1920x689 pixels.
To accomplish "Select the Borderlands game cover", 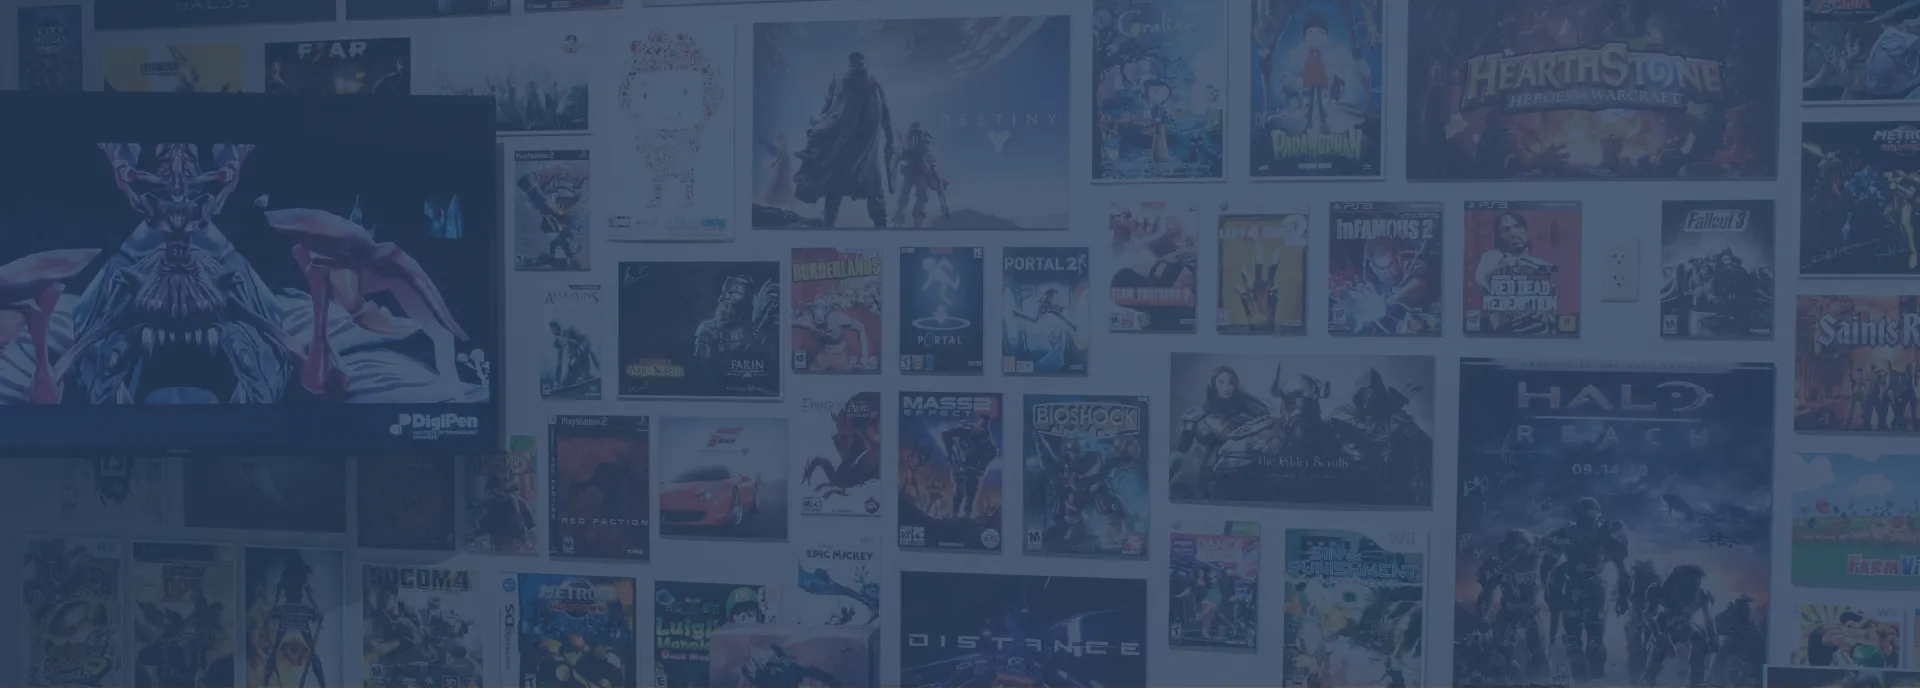I will click(x=837, y=311).
